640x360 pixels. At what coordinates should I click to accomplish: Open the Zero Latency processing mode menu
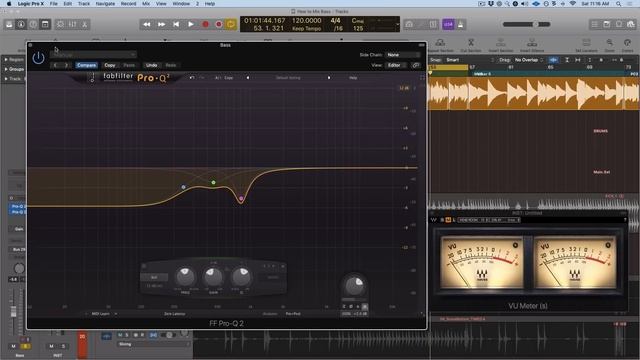click(175, 314)
